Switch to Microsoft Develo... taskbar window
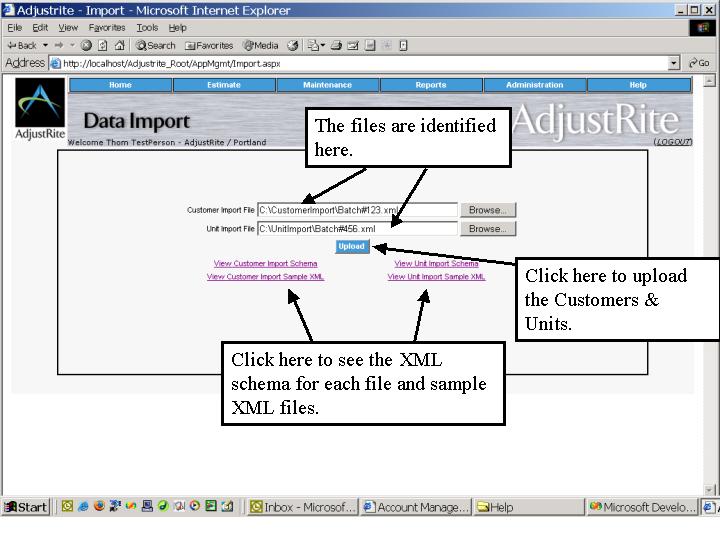This screenshot has width=720, height=540. pyautogui.click(x=642, y=507)
